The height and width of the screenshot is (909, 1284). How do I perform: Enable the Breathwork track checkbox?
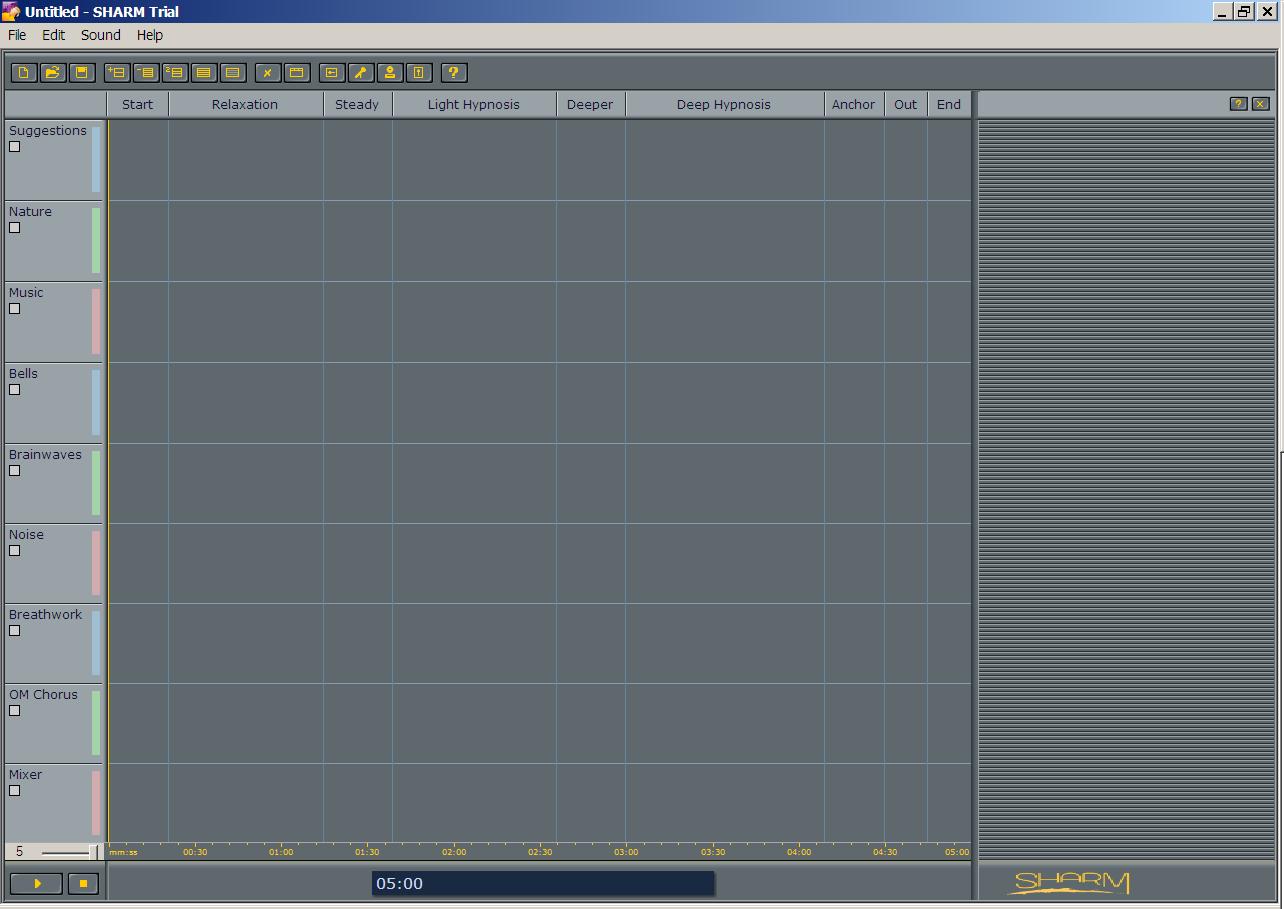point(15,631)
